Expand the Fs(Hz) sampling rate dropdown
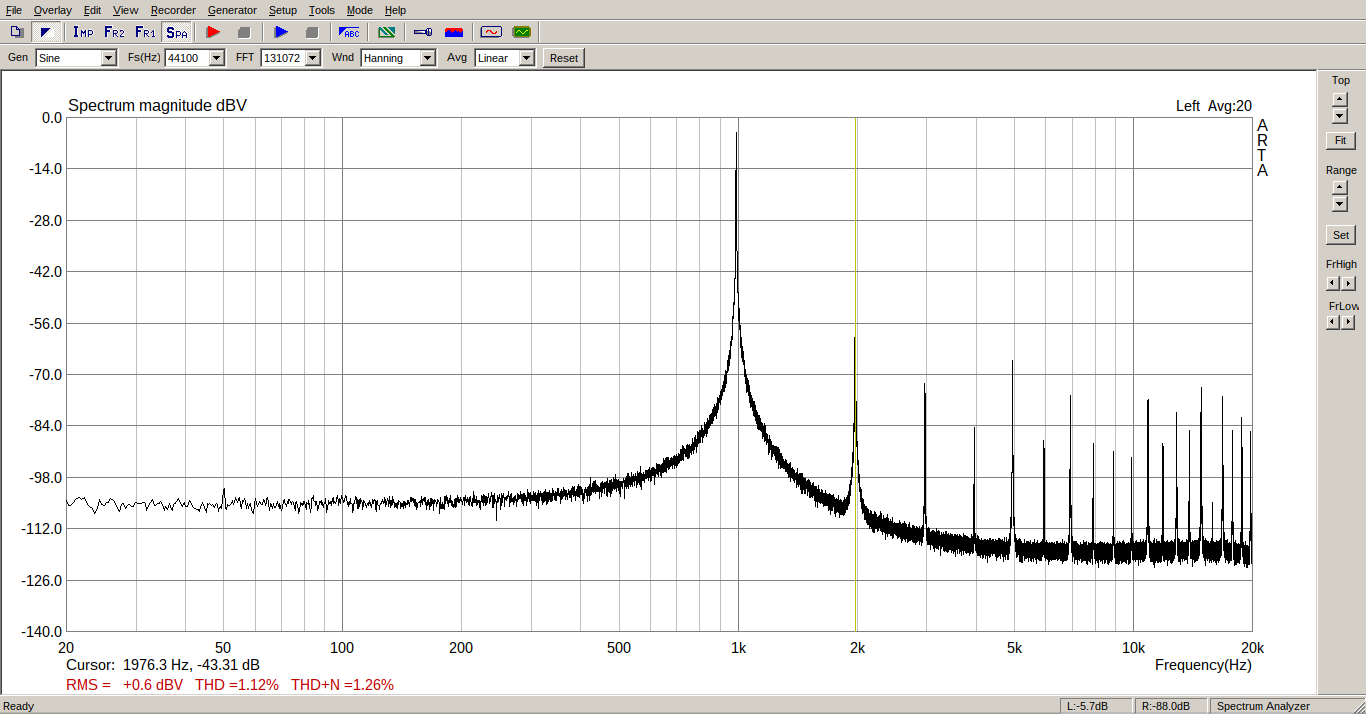This screenshot has height=714, width=1366. (216, 58)
